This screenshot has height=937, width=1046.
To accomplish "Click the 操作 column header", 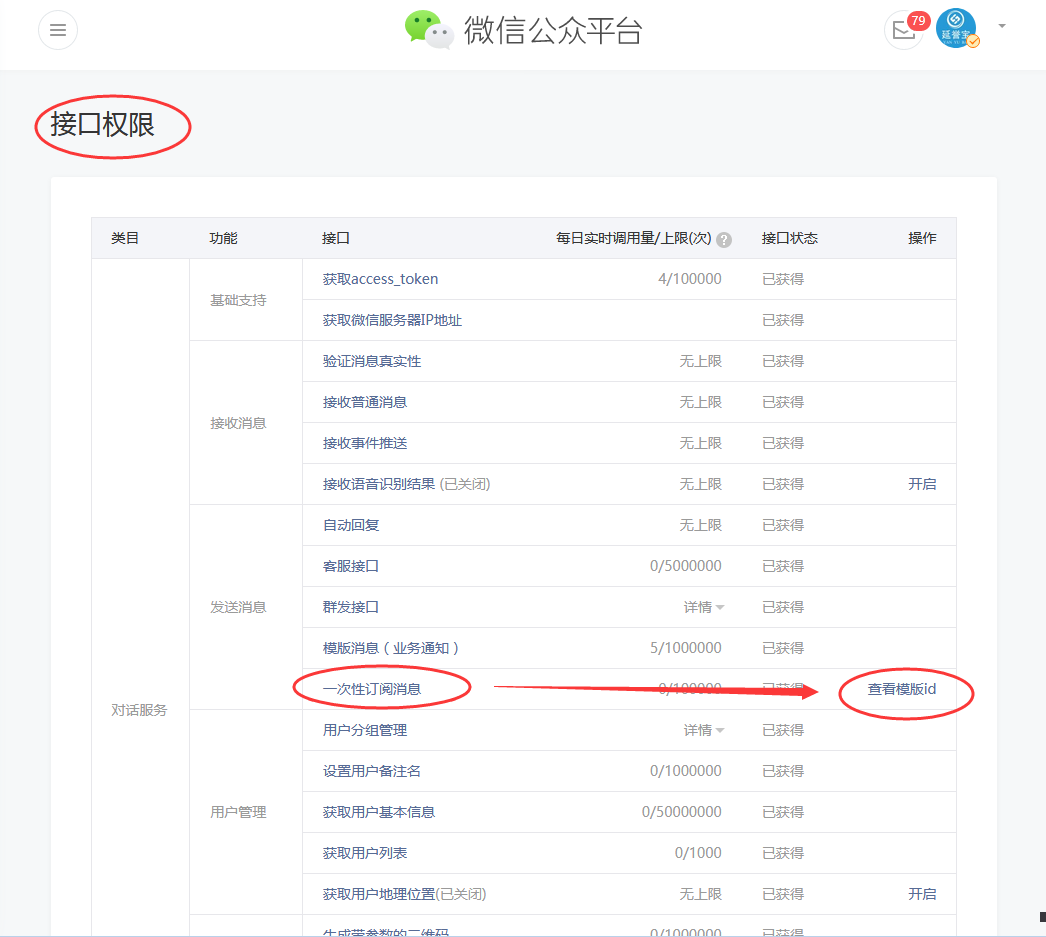I will [922, 238].
